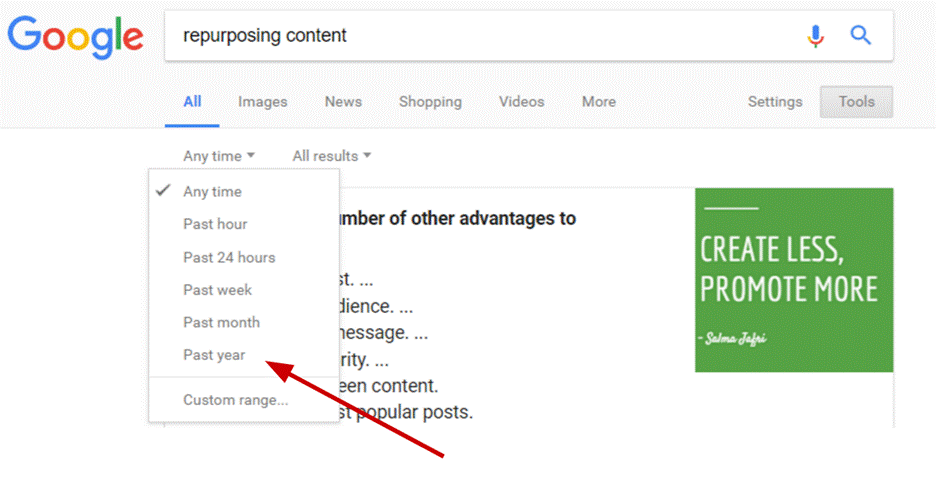Click the green Create Less Promote More image

[794, 280]
